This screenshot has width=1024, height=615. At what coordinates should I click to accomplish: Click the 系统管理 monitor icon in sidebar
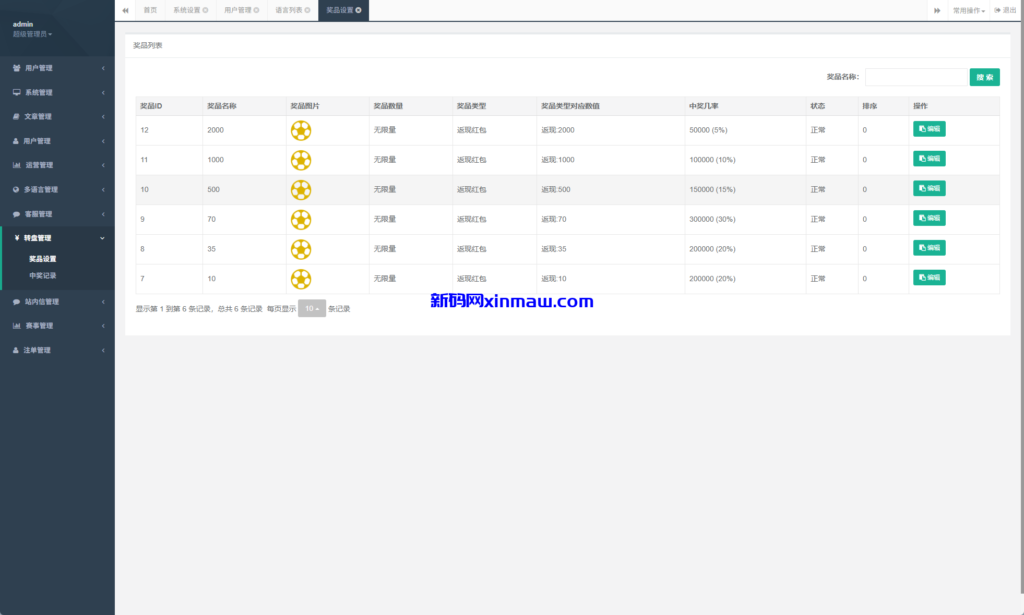[16, 93]
